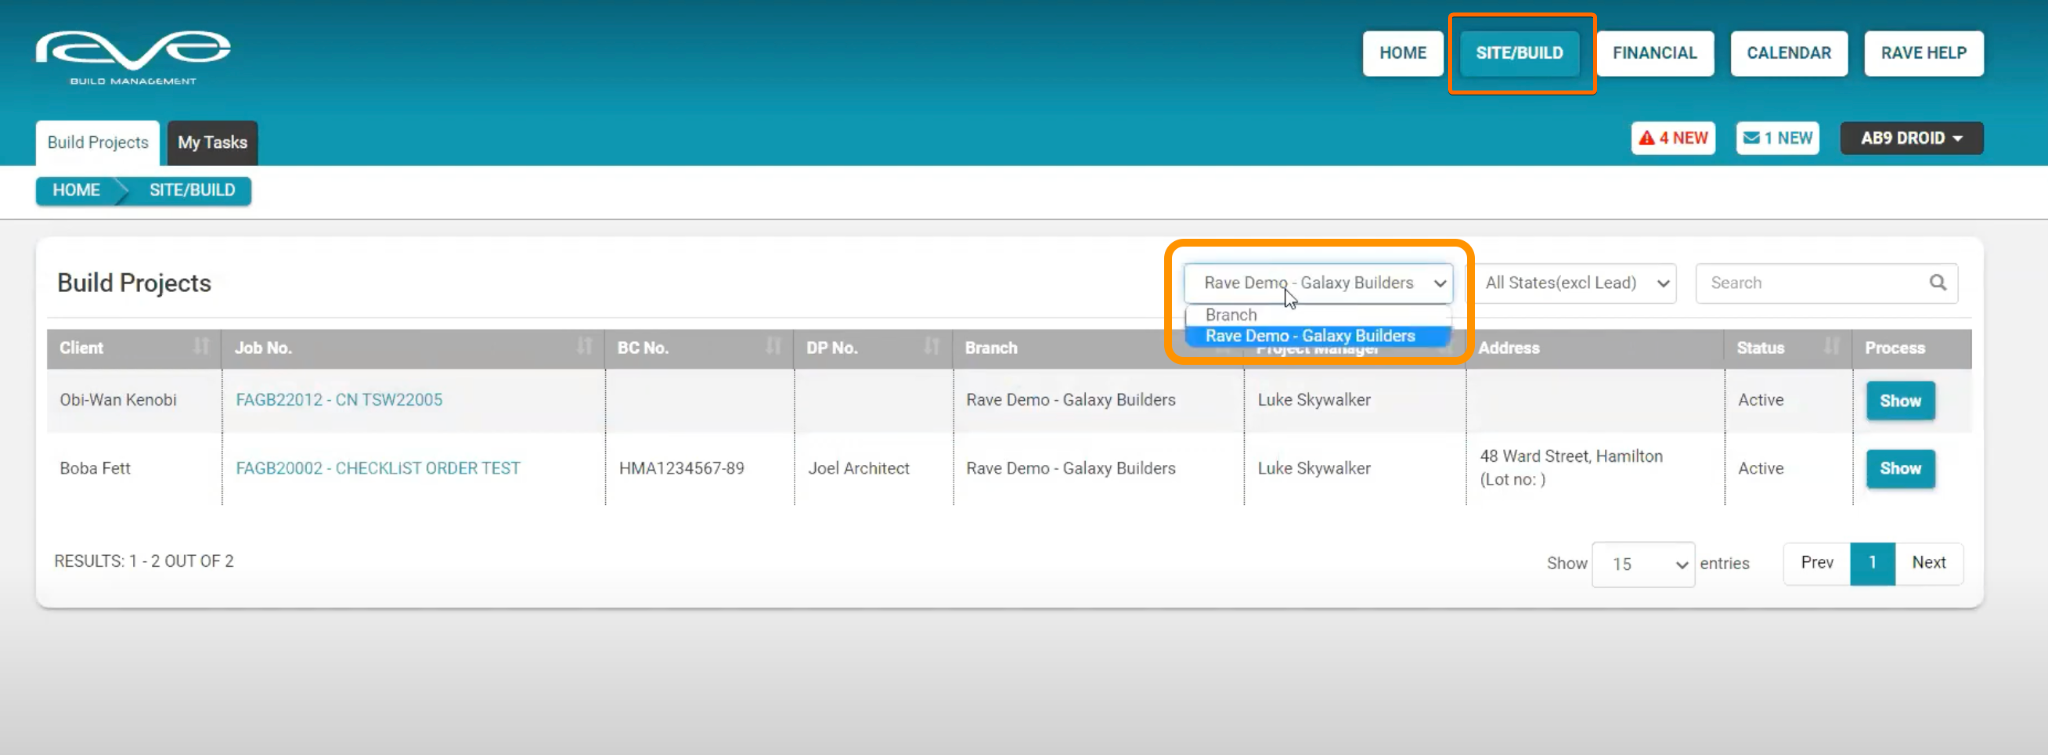
Task: Open the CALENDAR menu
Action: (1788, 53)
